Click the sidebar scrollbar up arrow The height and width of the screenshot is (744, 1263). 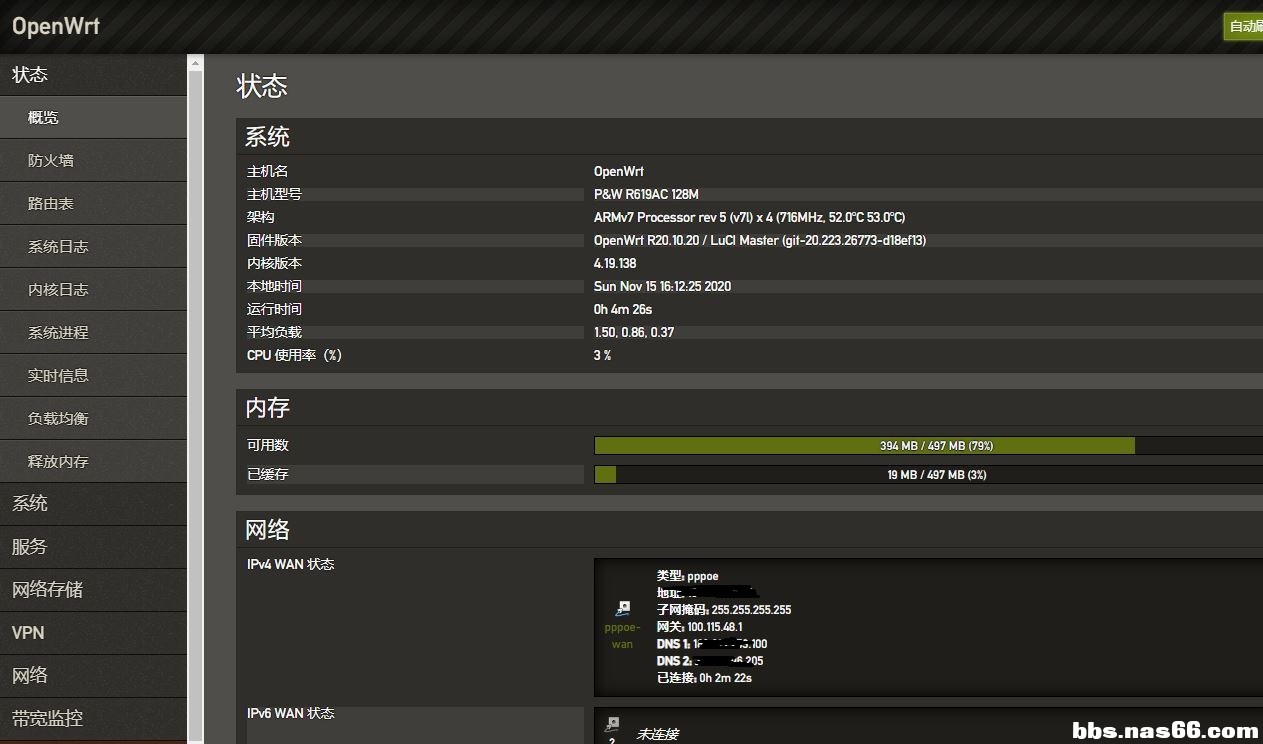point(195,64)
